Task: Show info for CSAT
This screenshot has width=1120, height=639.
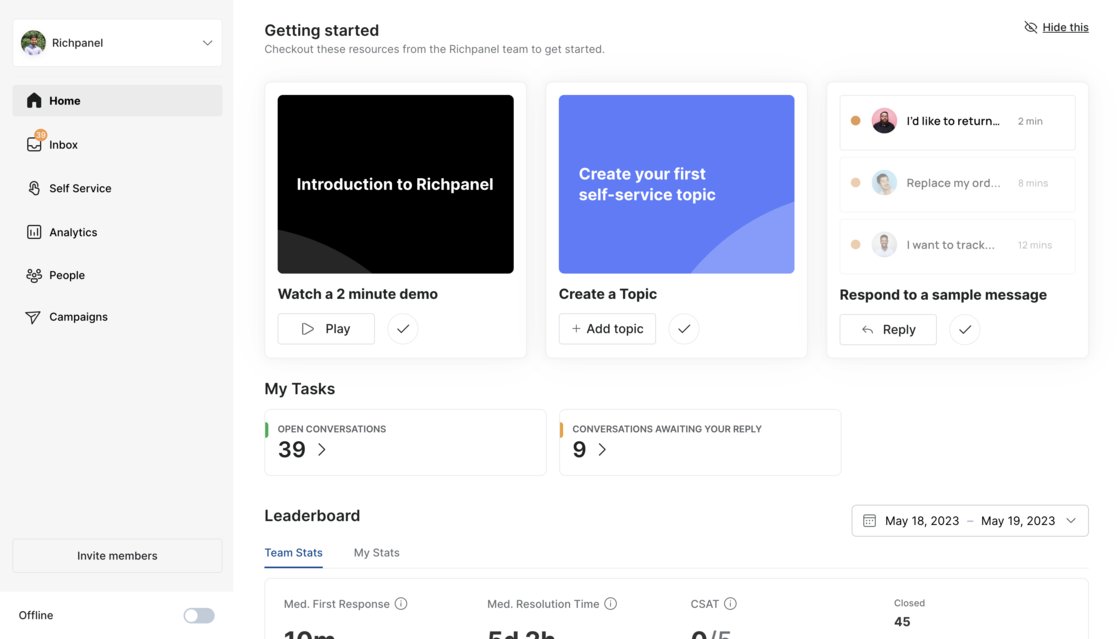Action: tap(730, 604)
